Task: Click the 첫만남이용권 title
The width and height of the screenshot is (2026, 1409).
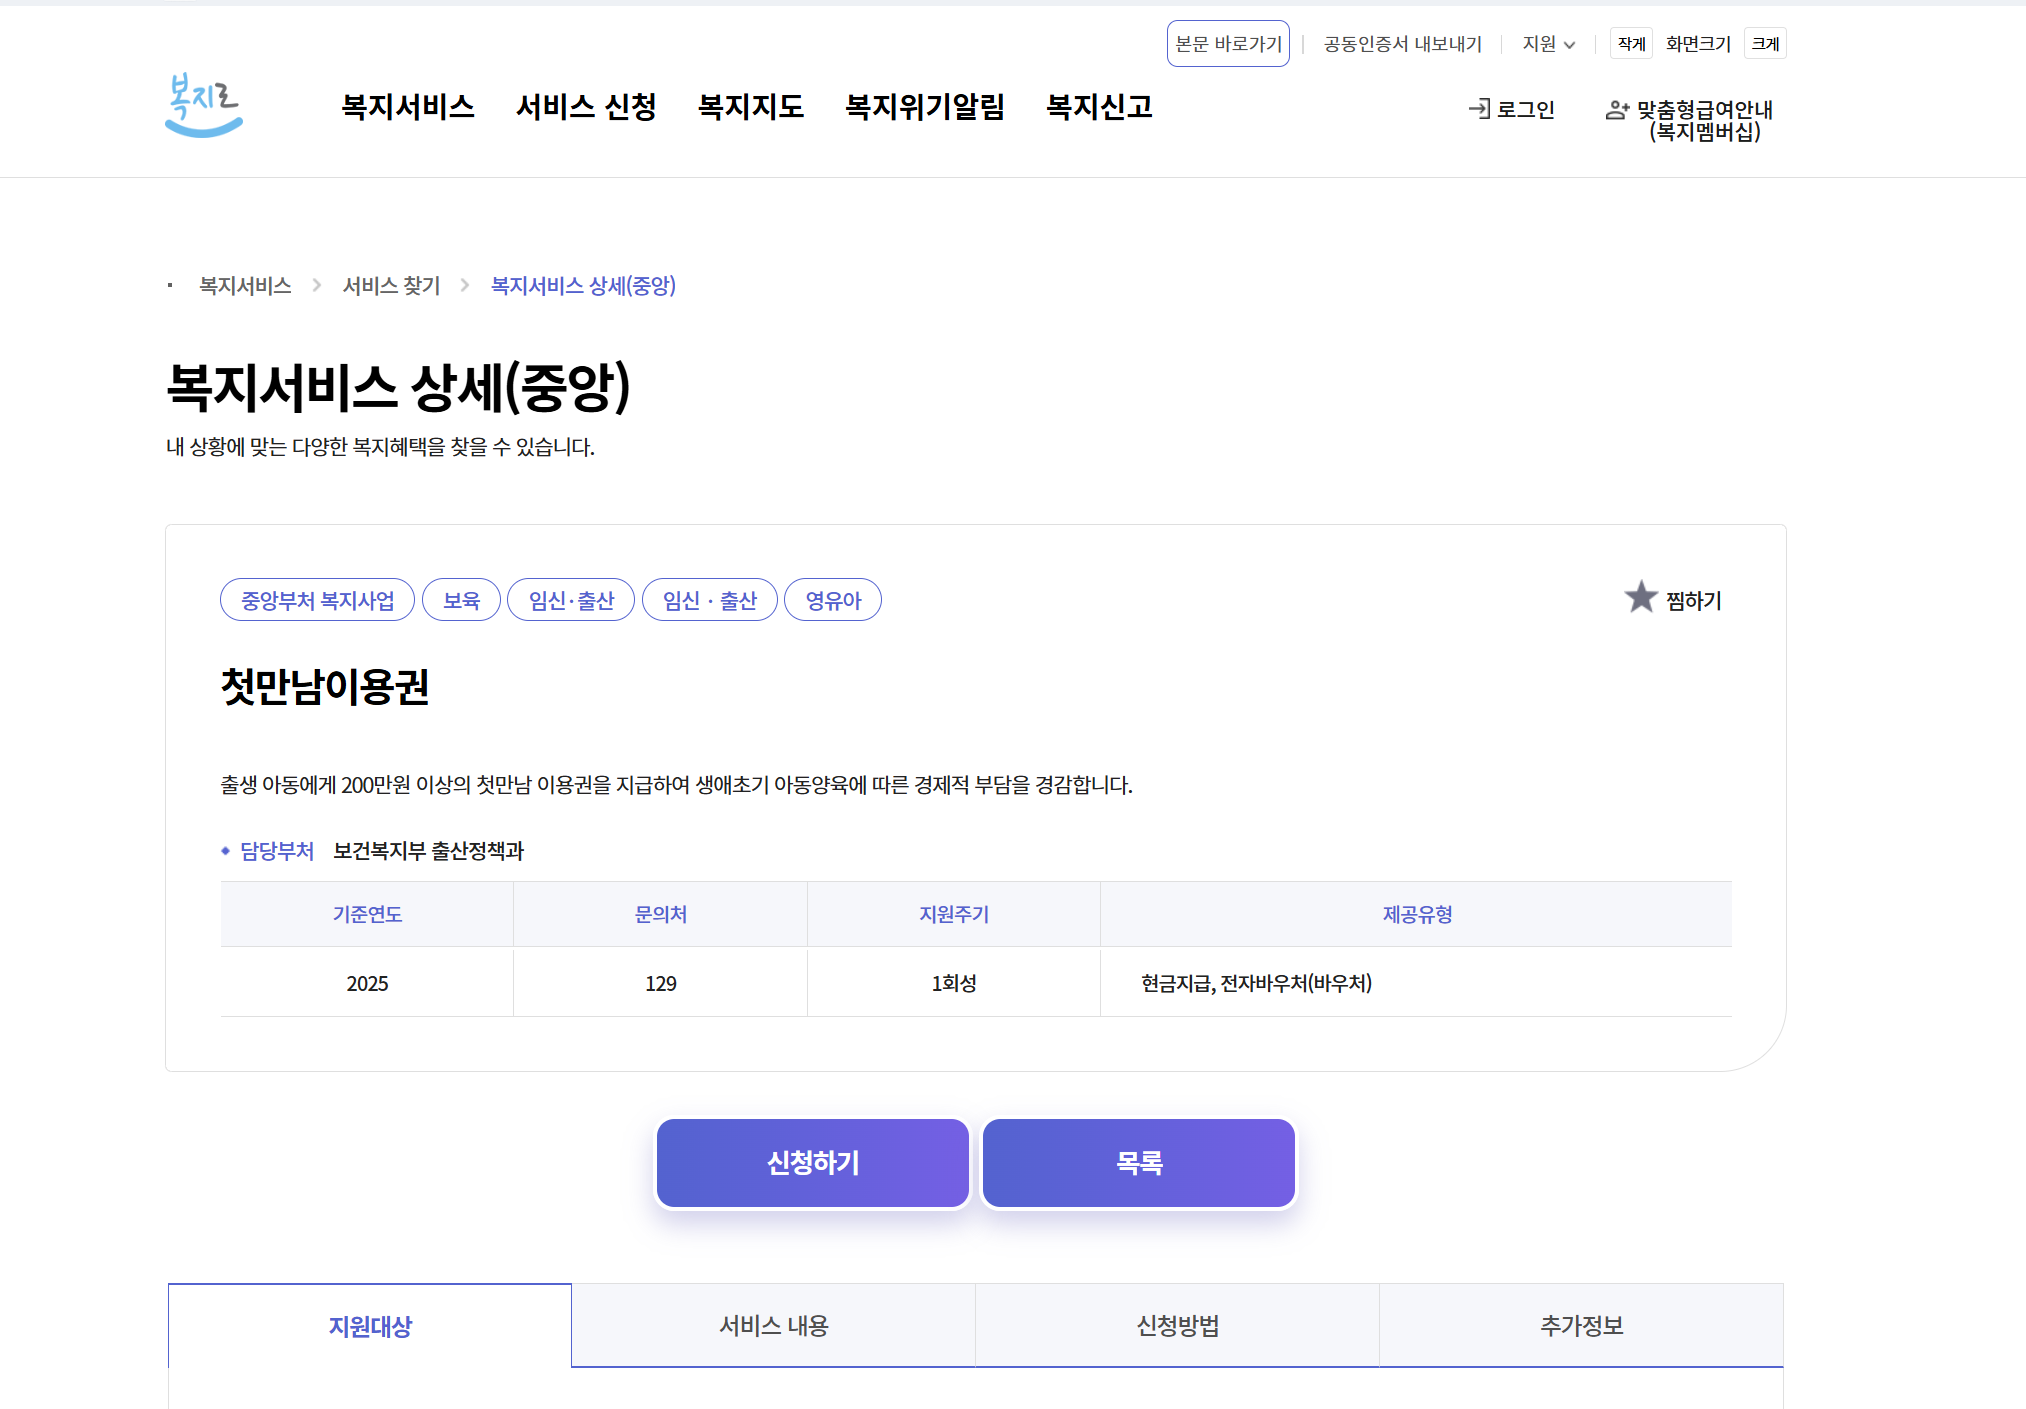Action: point(325,687)
